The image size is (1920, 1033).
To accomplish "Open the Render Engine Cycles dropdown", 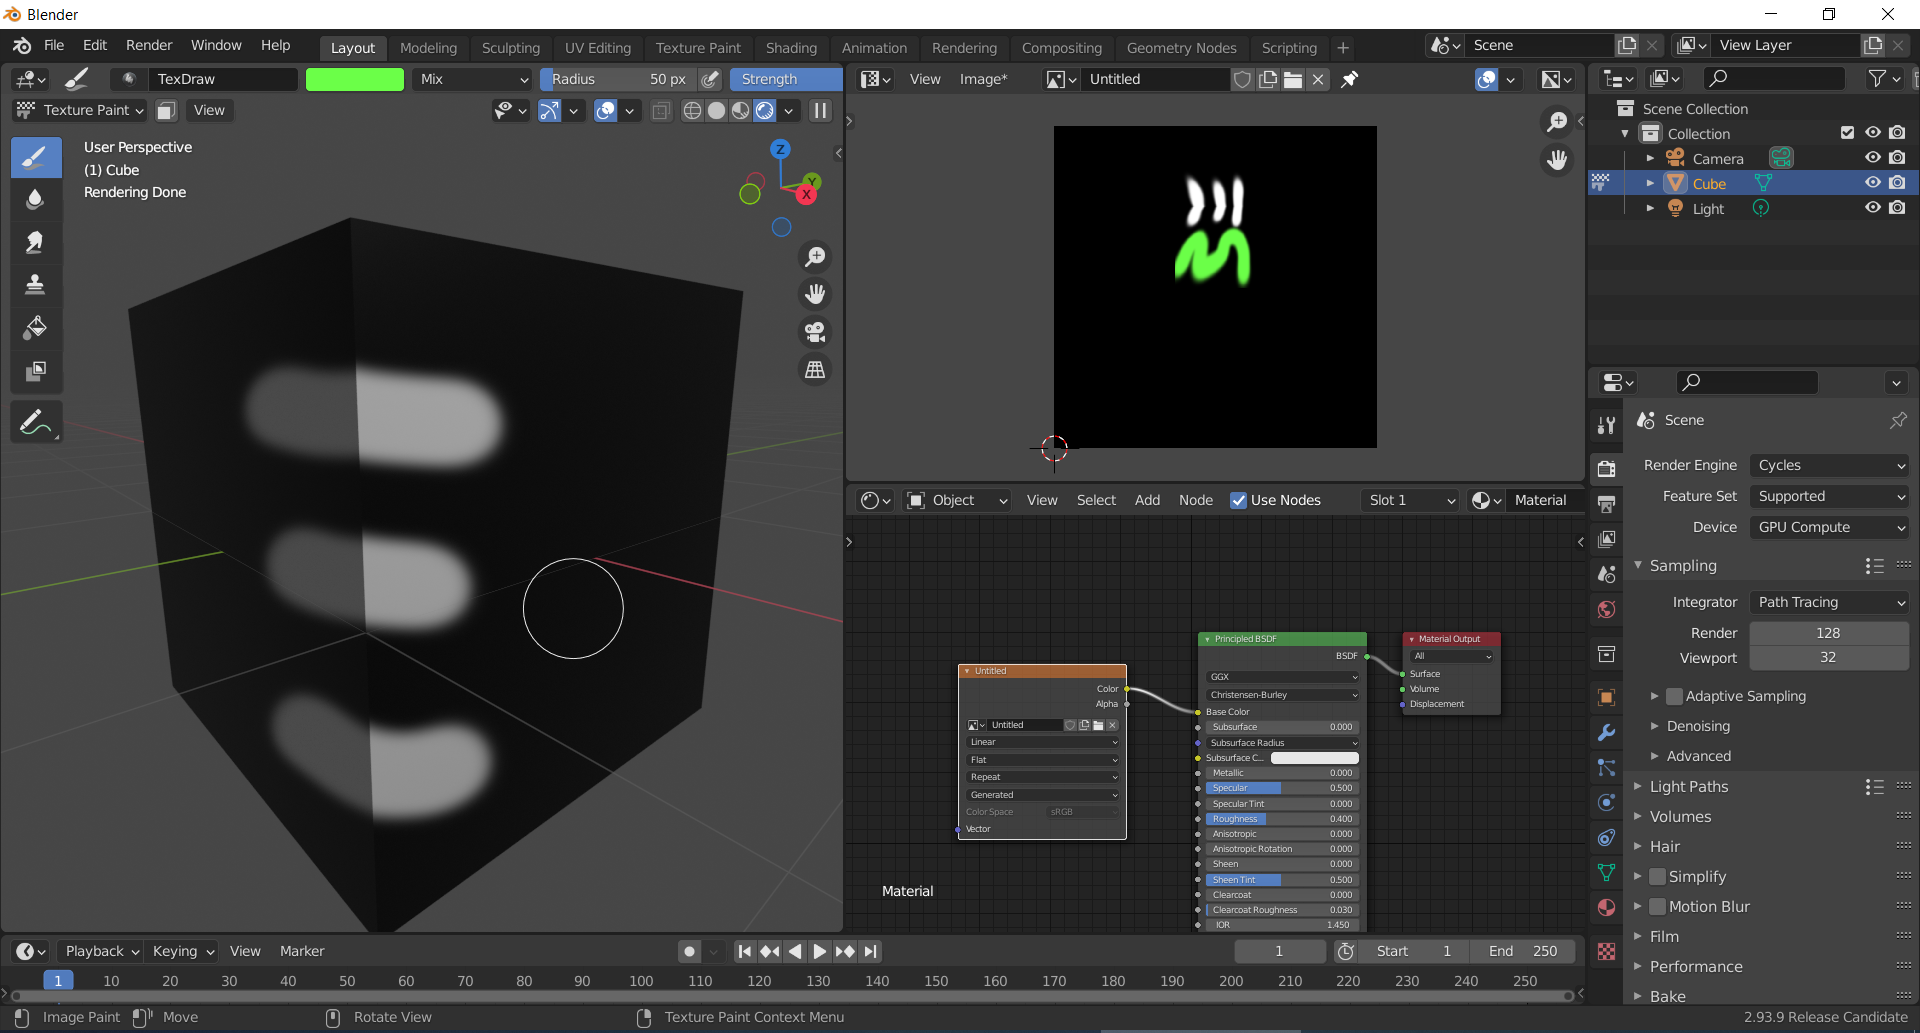I will [1829, 465].
